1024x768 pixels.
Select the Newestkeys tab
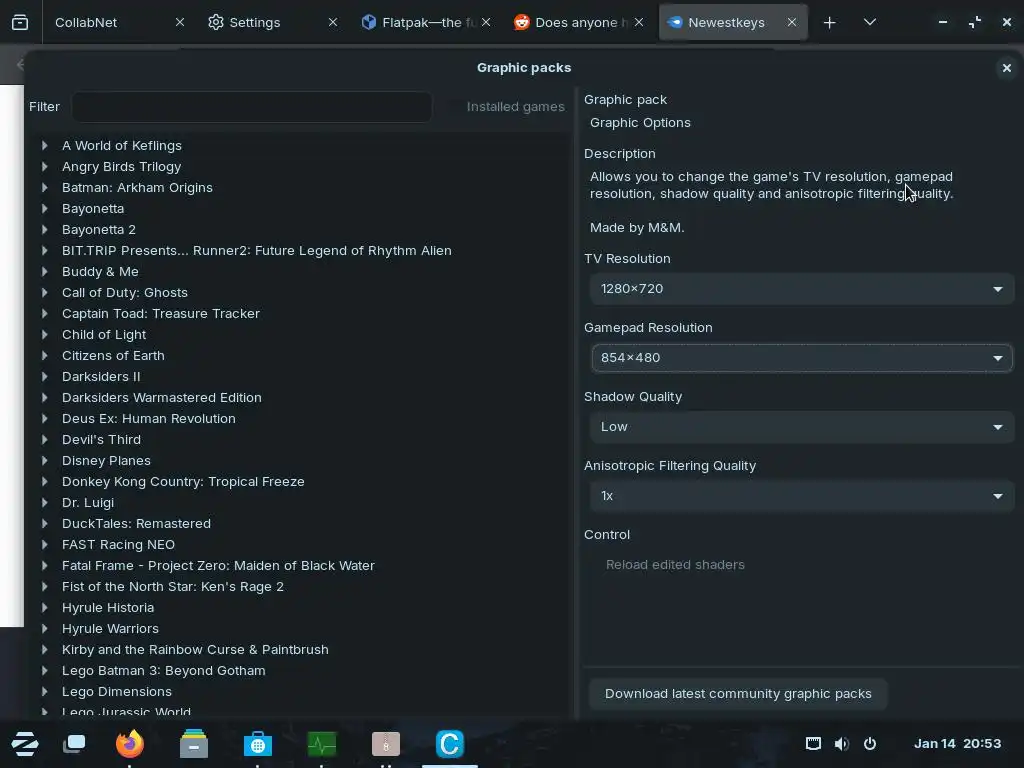(726, 22)
